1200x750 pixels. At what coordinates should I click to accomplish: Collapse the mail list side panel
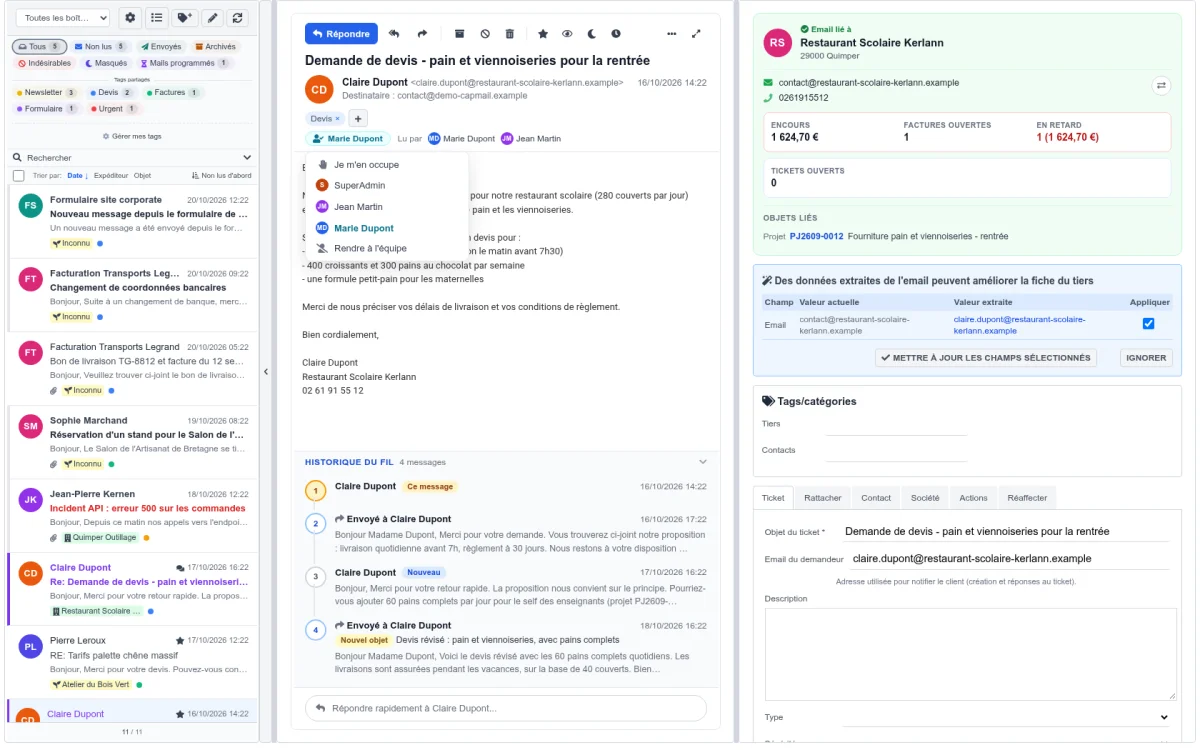click(x=266, y=372)
